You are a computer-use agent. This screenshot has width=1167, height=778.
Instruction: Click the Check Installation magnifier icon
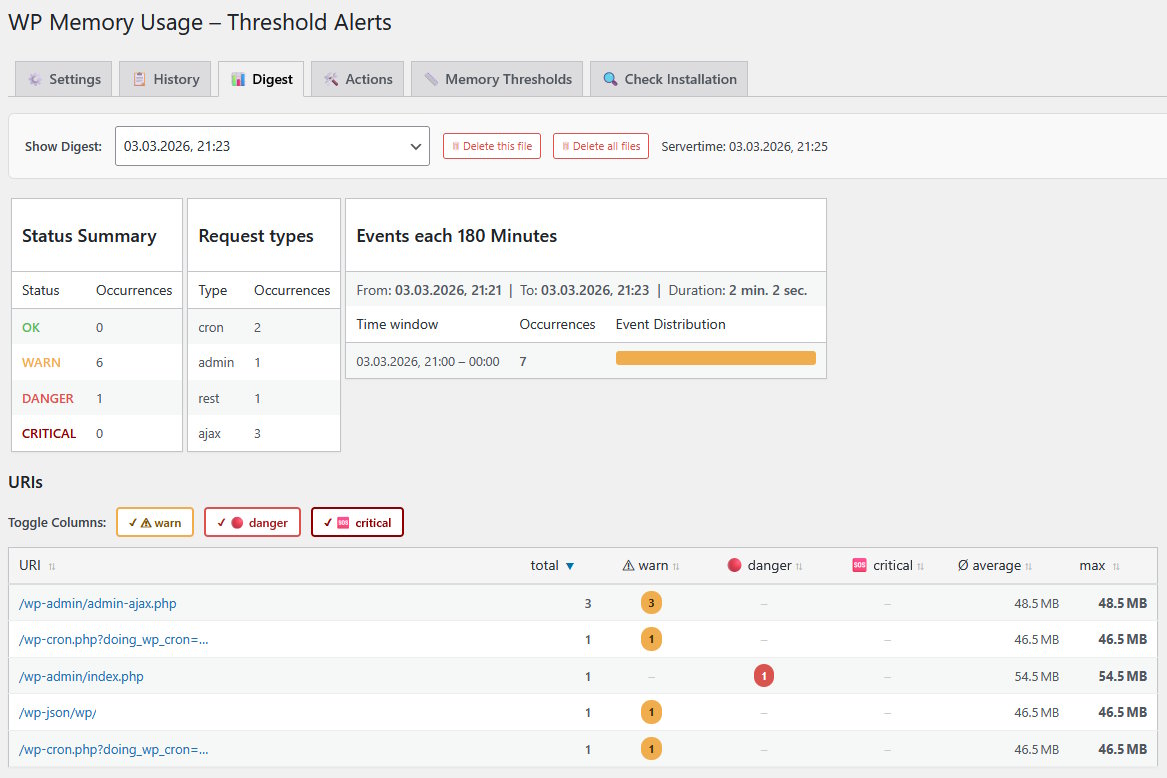click(609, 78)
